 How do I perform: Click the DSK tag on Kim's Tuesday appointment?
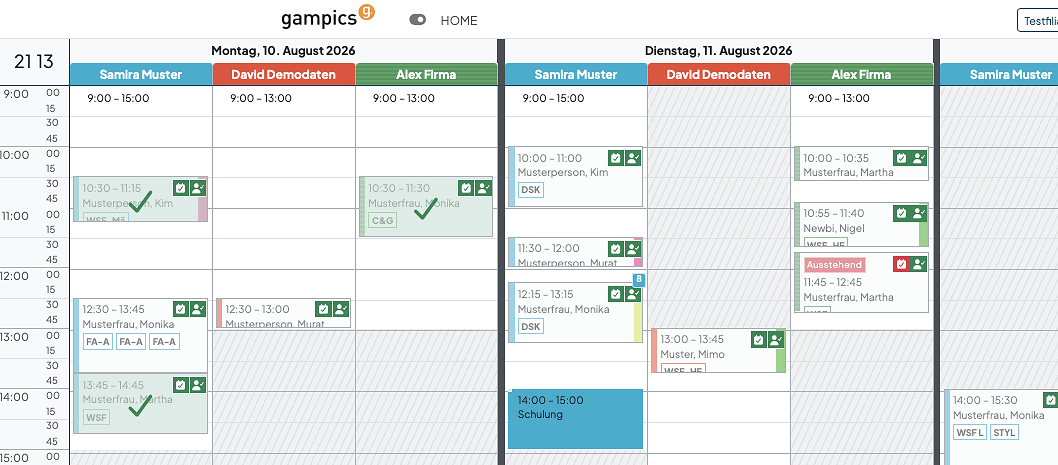(531, 190)
